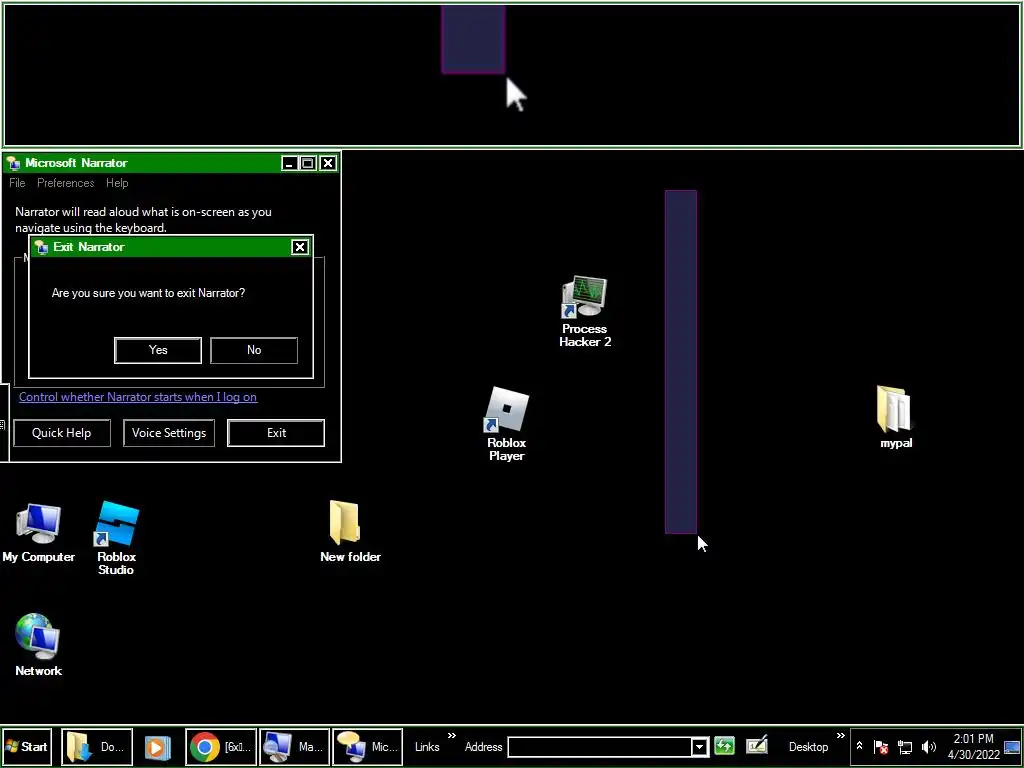Open the network tray icon
This screenshot has height=768, width=1024.
pyautogui.click(x=904, y=747)
